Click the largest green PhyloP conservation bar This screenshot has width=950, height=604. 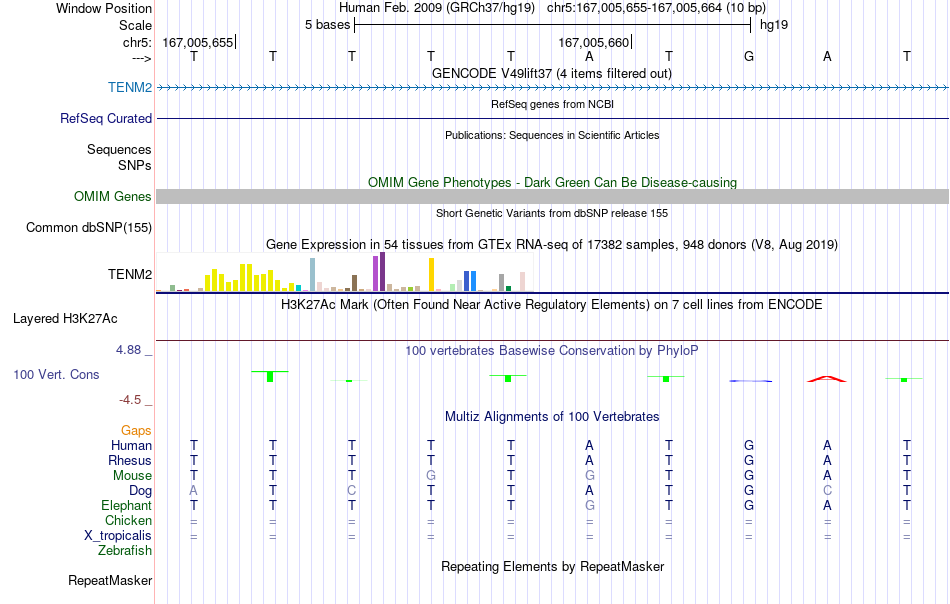[270, 376]
